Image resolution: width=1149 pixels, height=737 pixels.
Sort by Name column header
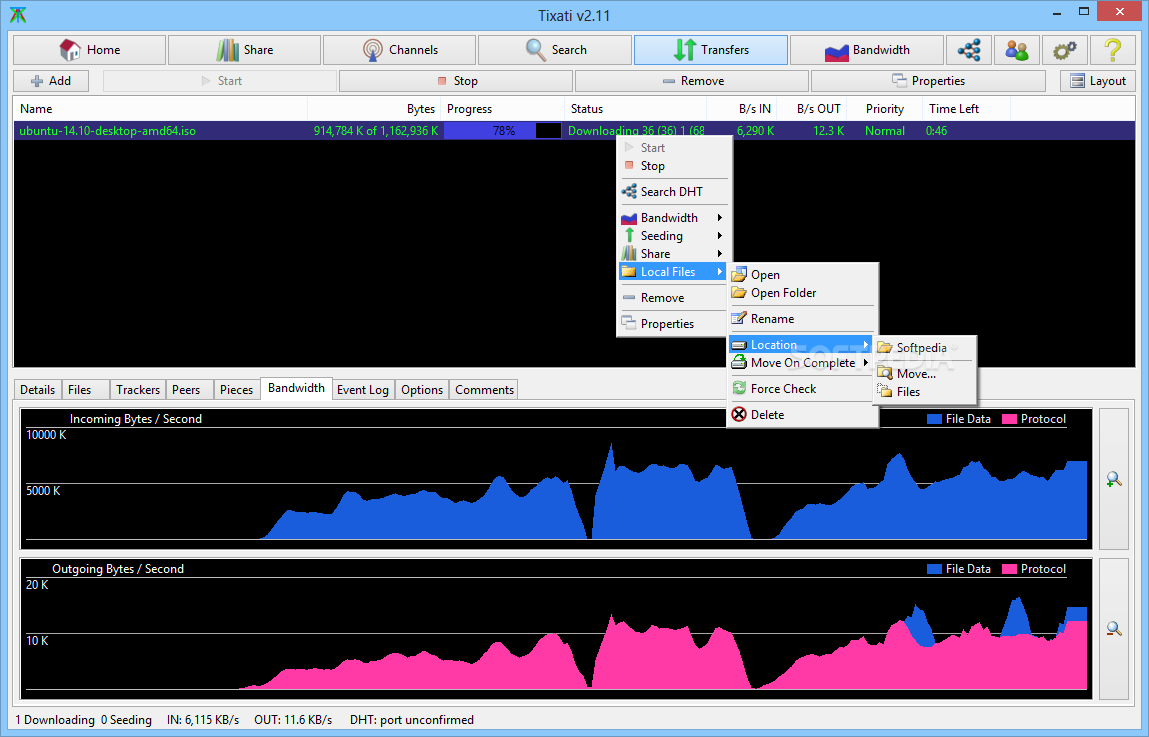tap(160, 108)
